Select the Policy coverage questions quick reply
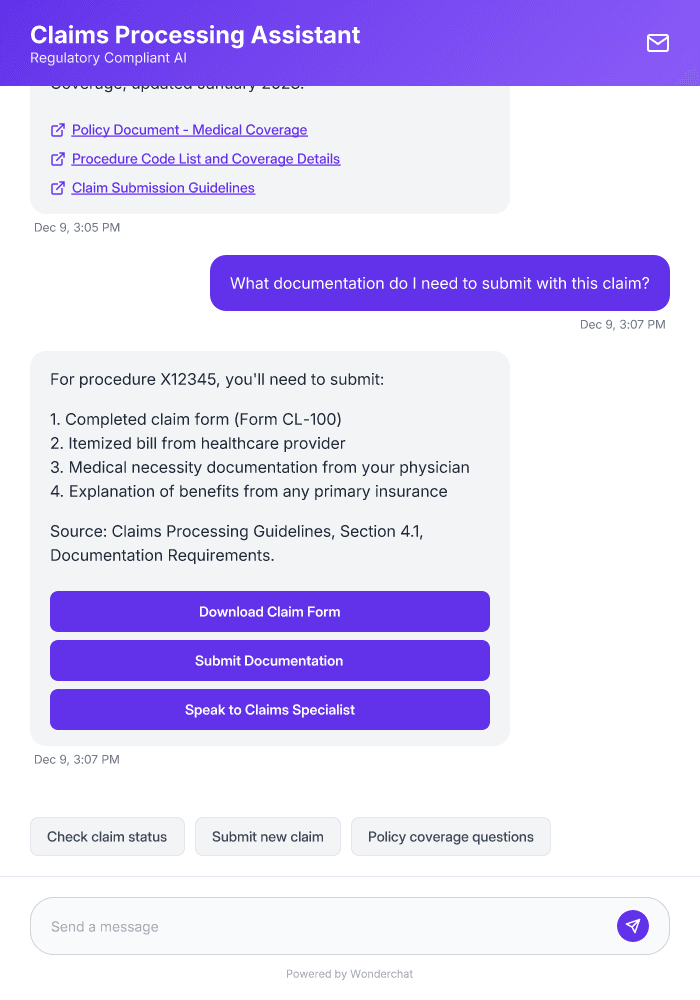700x1000 pixels. coord(450,836)
